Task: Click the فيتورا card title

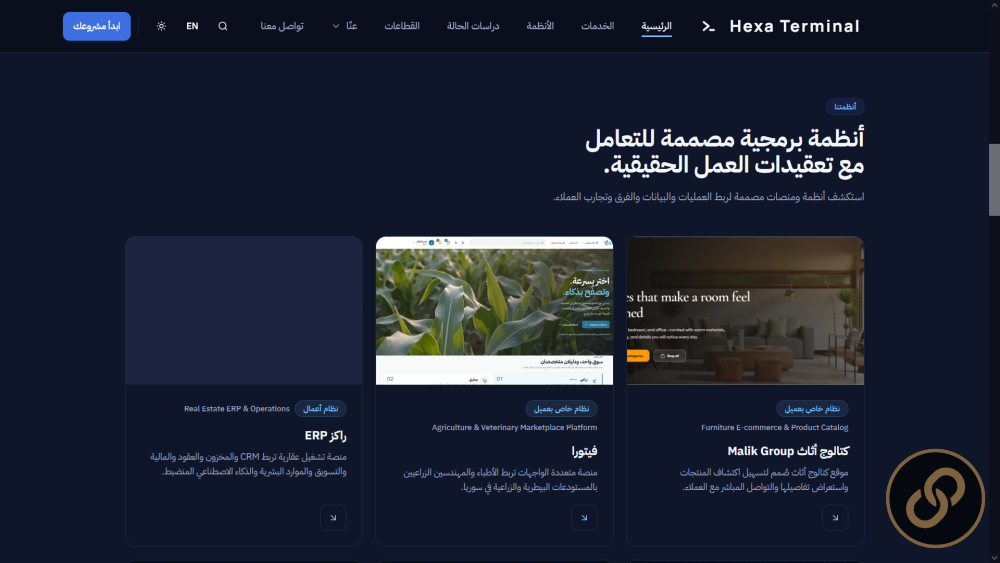Action: (584, 451)
